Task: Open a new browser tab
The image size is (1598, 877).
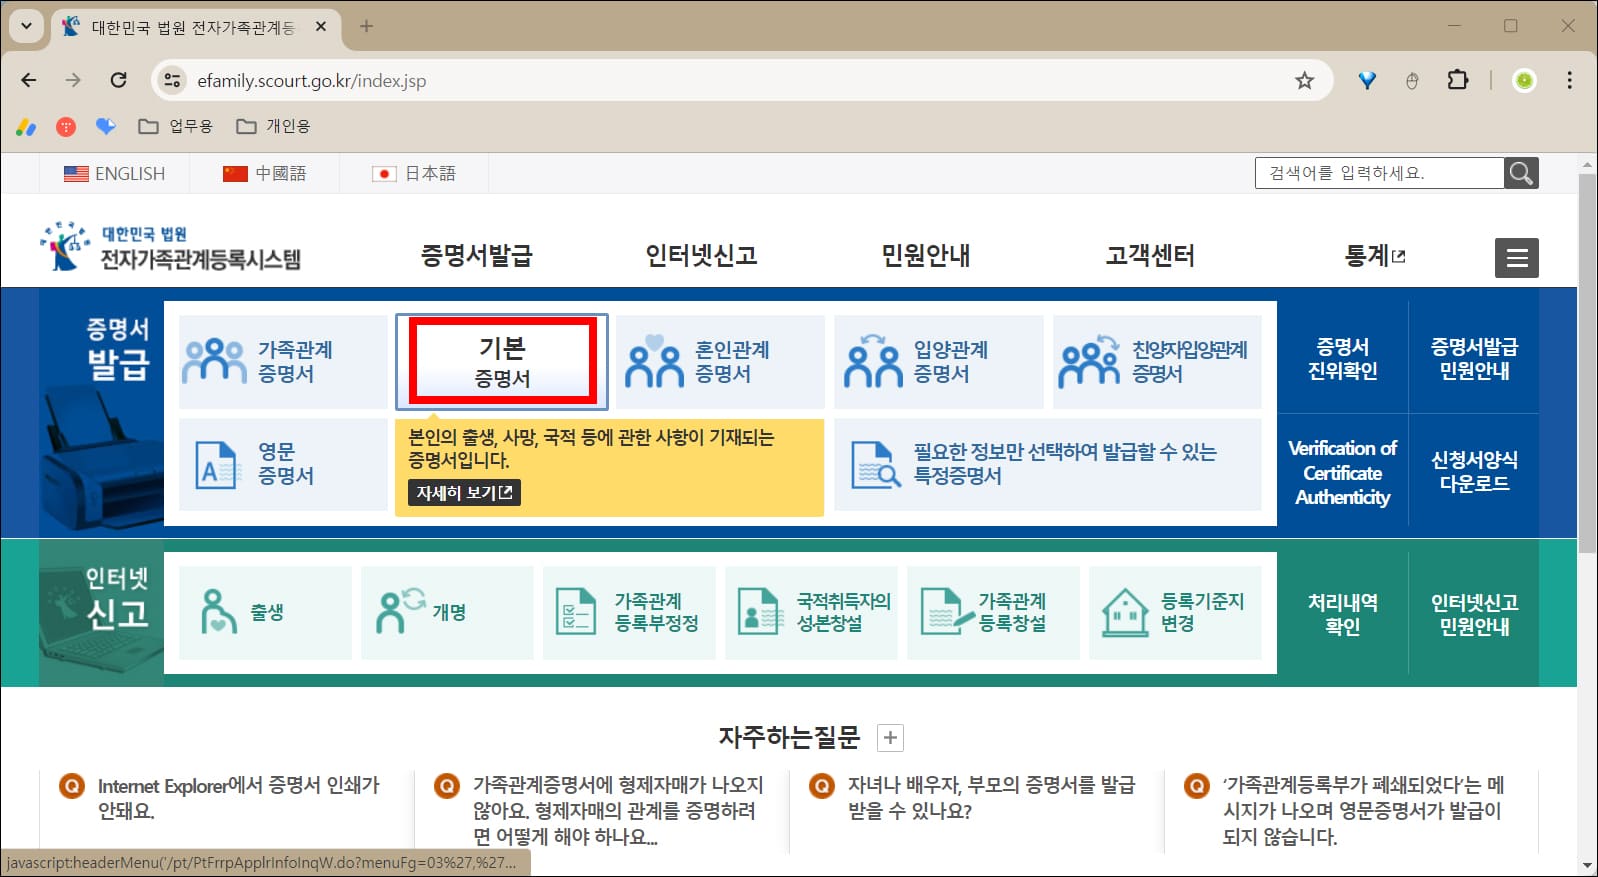Action: point(366,27)
